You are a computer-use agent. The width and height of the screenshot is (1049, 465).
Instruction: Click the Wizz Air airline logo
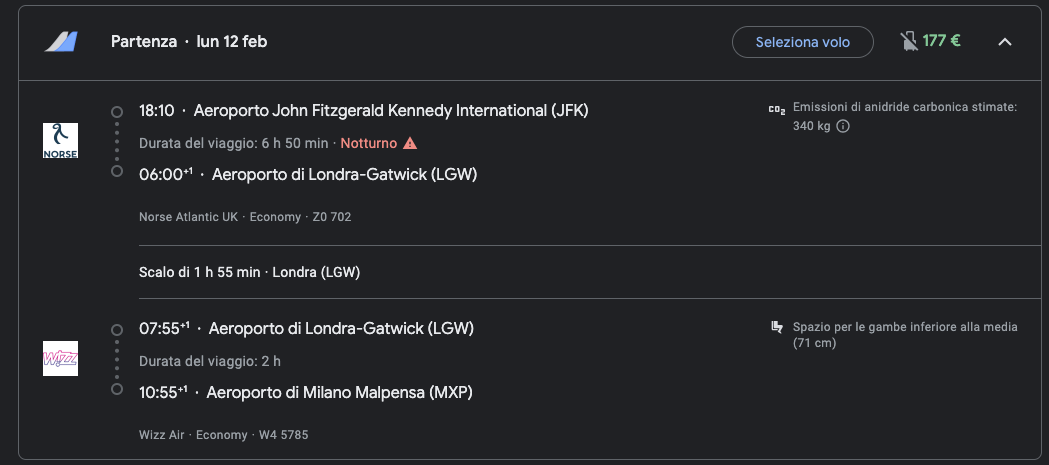point(60,359)
